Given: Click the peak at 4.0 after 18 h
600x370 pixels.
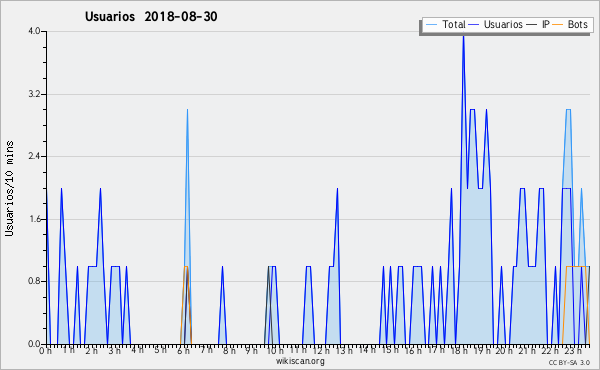Looking at the screenshot, I should click(463, 36).
